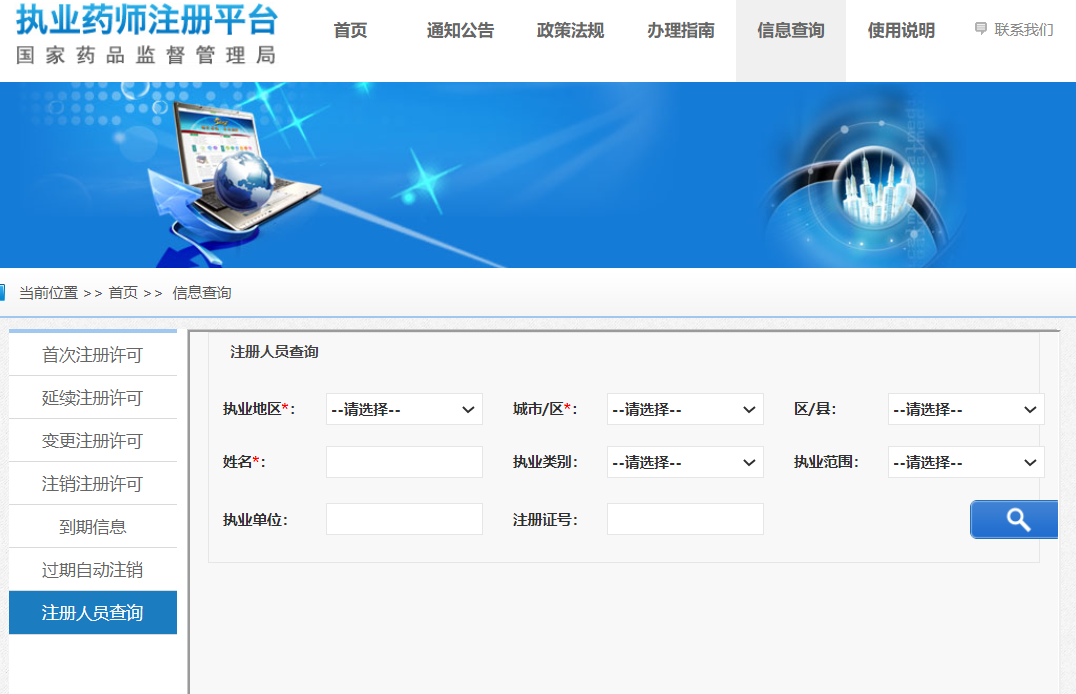Click the 姓名 input field
This screenshot has width=1076, height=694.
[404, 462]
